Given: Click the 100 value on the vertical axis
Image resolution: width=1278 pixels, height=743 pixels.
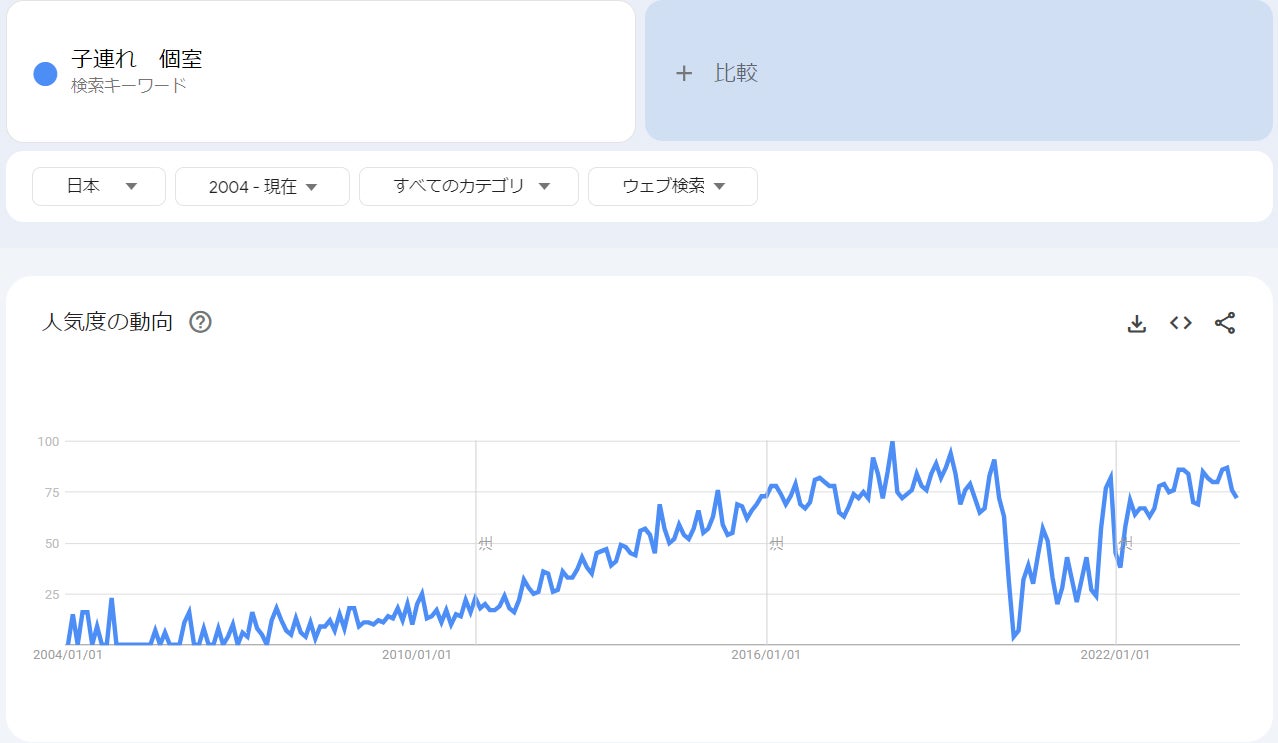Looking at the screenshot, I should point(49,441).
